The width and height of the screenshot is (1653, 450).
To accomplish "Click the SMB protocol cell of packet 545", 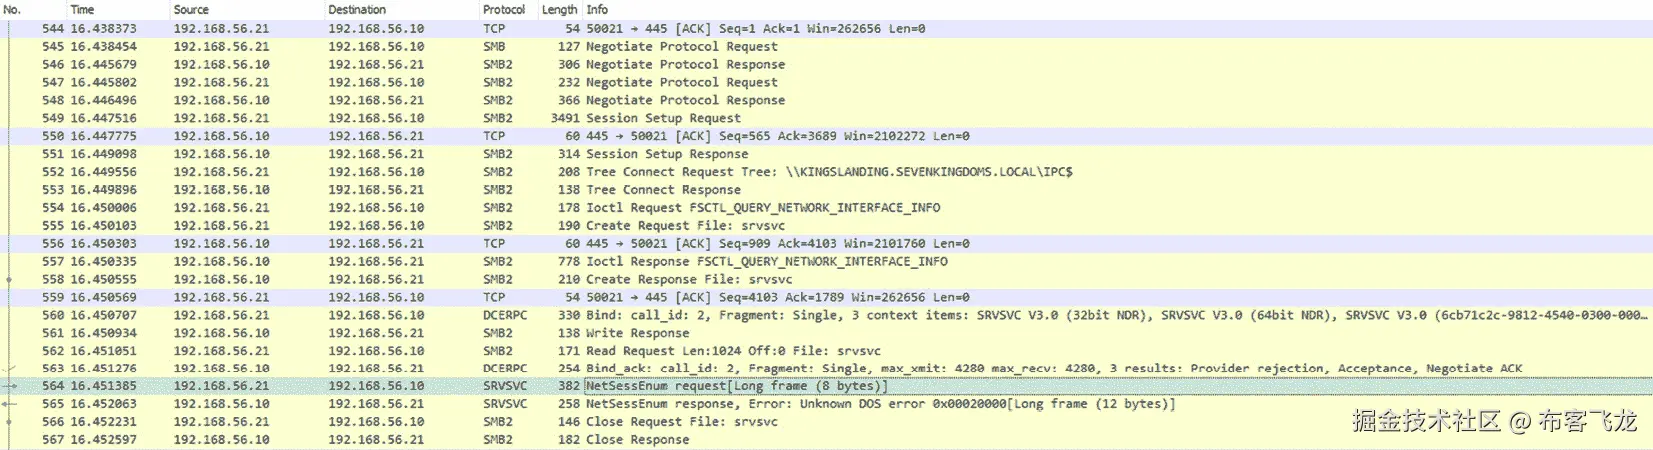I will (x=494, y=46).
